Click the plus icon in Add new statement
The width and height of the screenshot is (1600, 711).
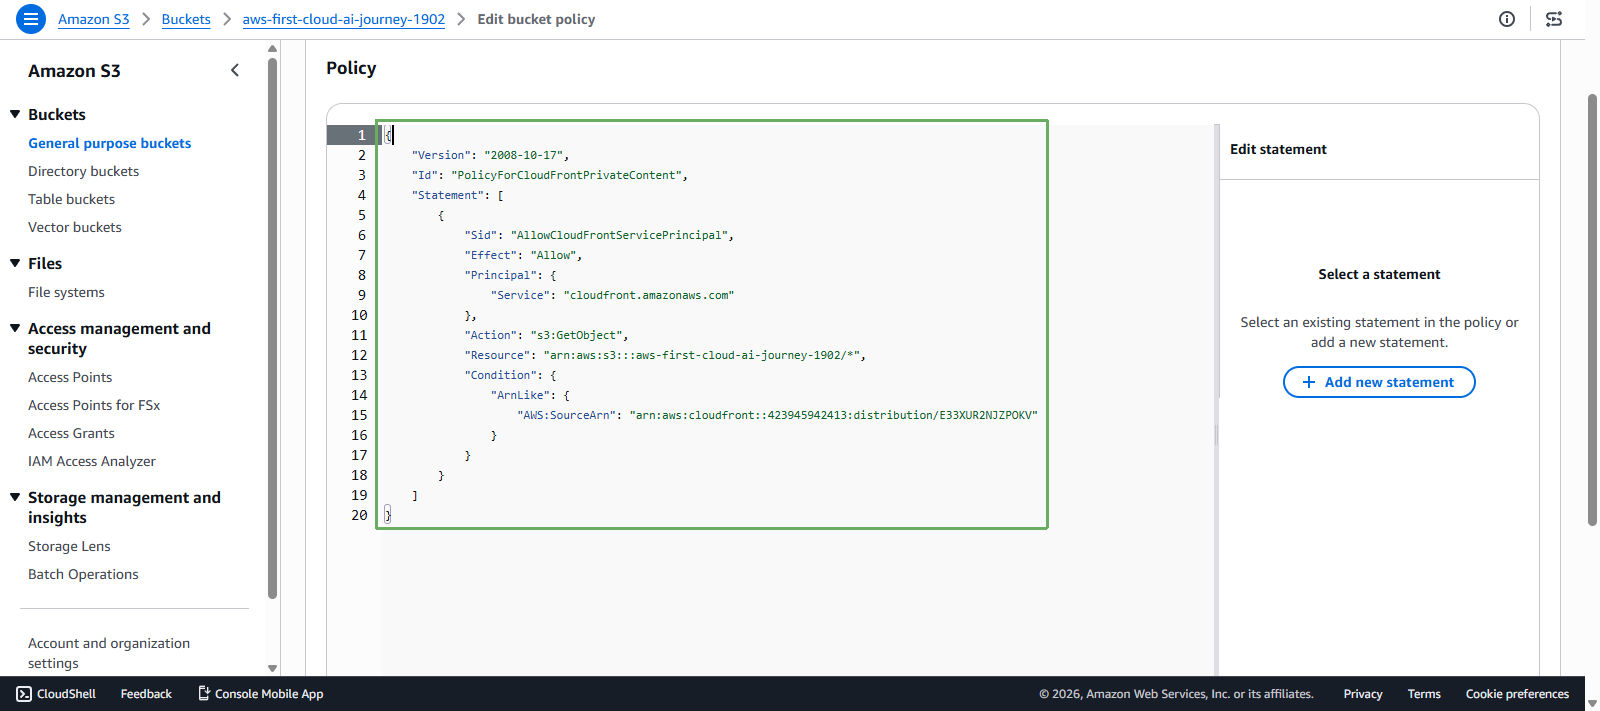tap(1308, 382)
